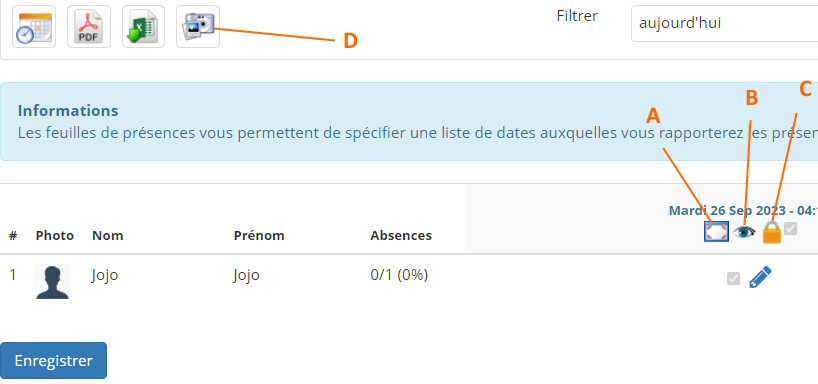Click the Absences column header
The image size is (818, 384).
click(401, 235)
